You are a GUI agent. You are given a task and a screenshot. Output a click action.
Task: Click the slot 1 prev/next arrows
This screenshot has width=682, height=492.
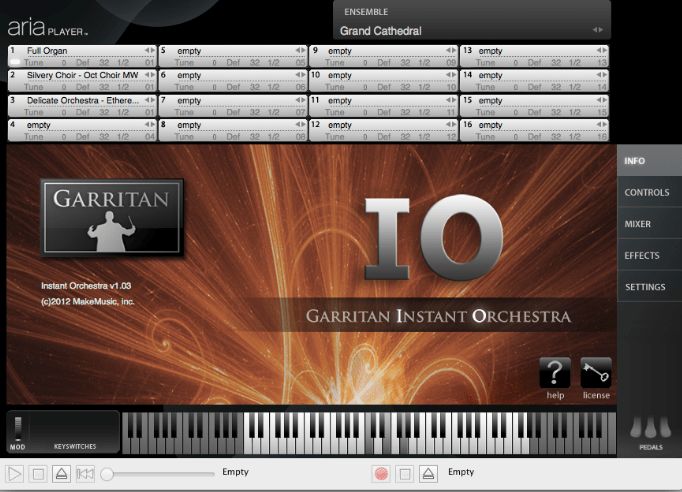coord(150,50)
